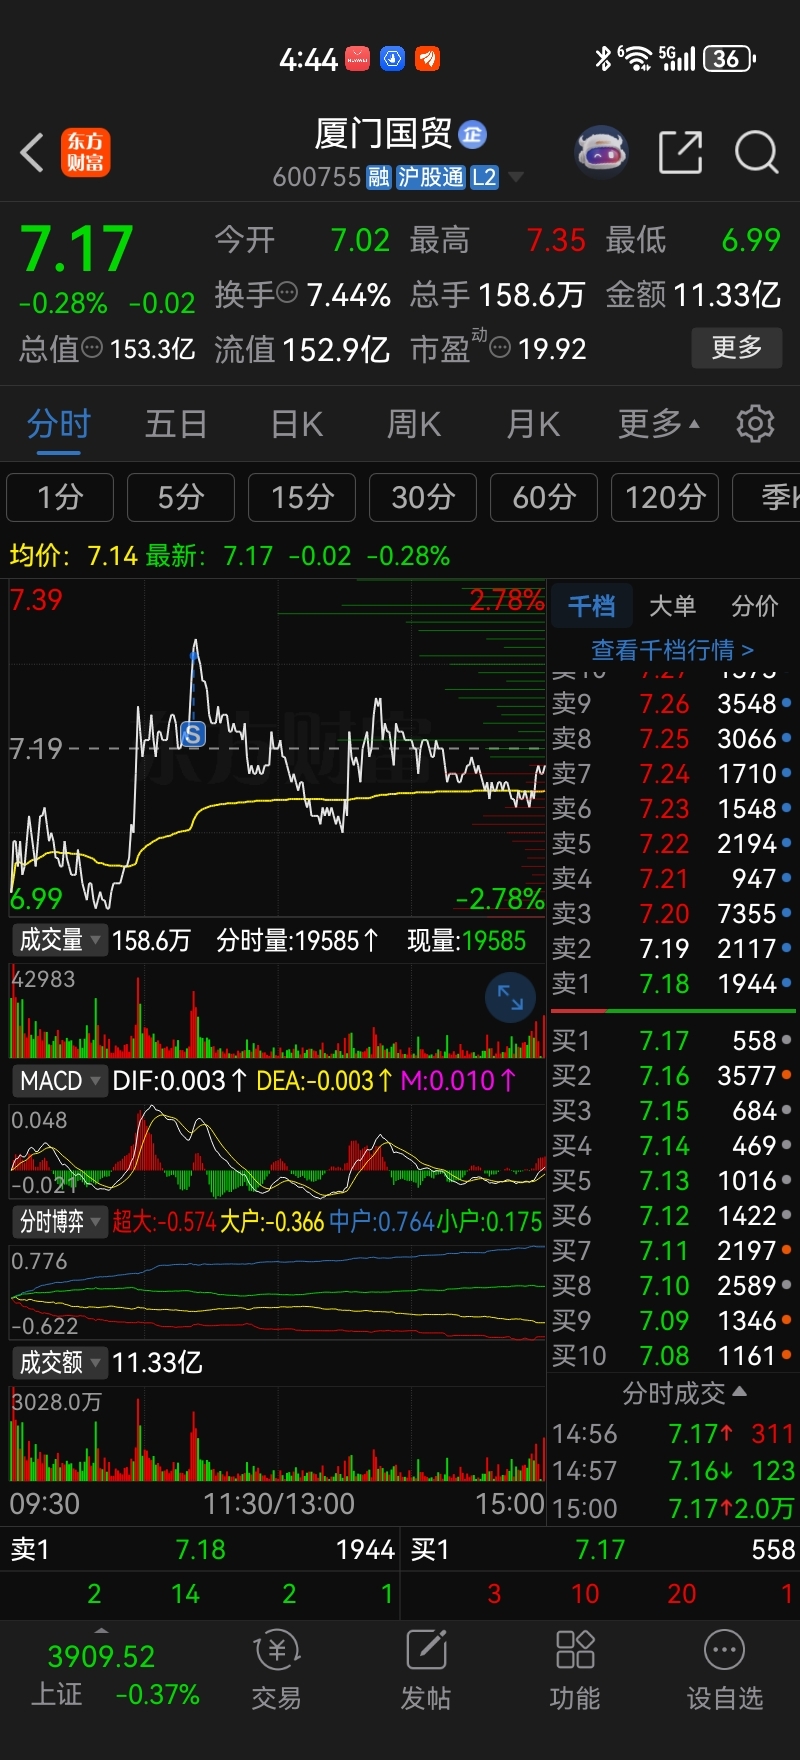Image resolution: width=800 pixels, height=1760 pixels.
Task: Open the 成交额 indicator dropdown
Action: (x=62, y=1362)
